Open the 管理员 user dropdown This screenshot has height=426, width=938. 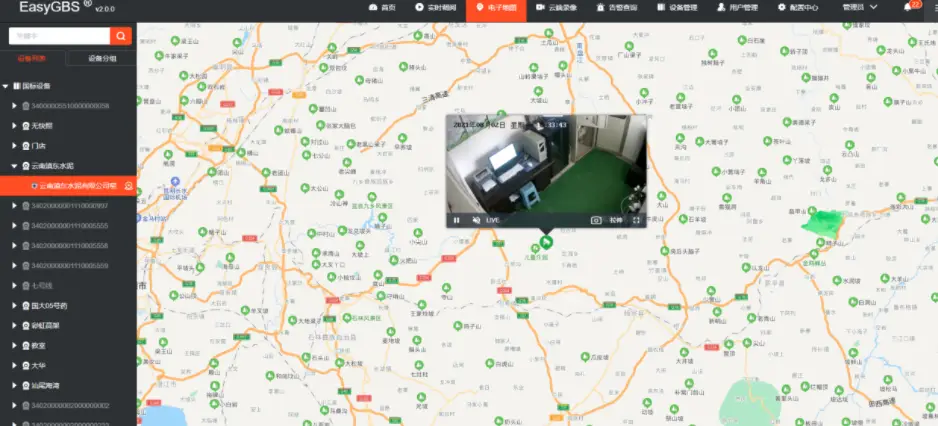click(860, 8)
